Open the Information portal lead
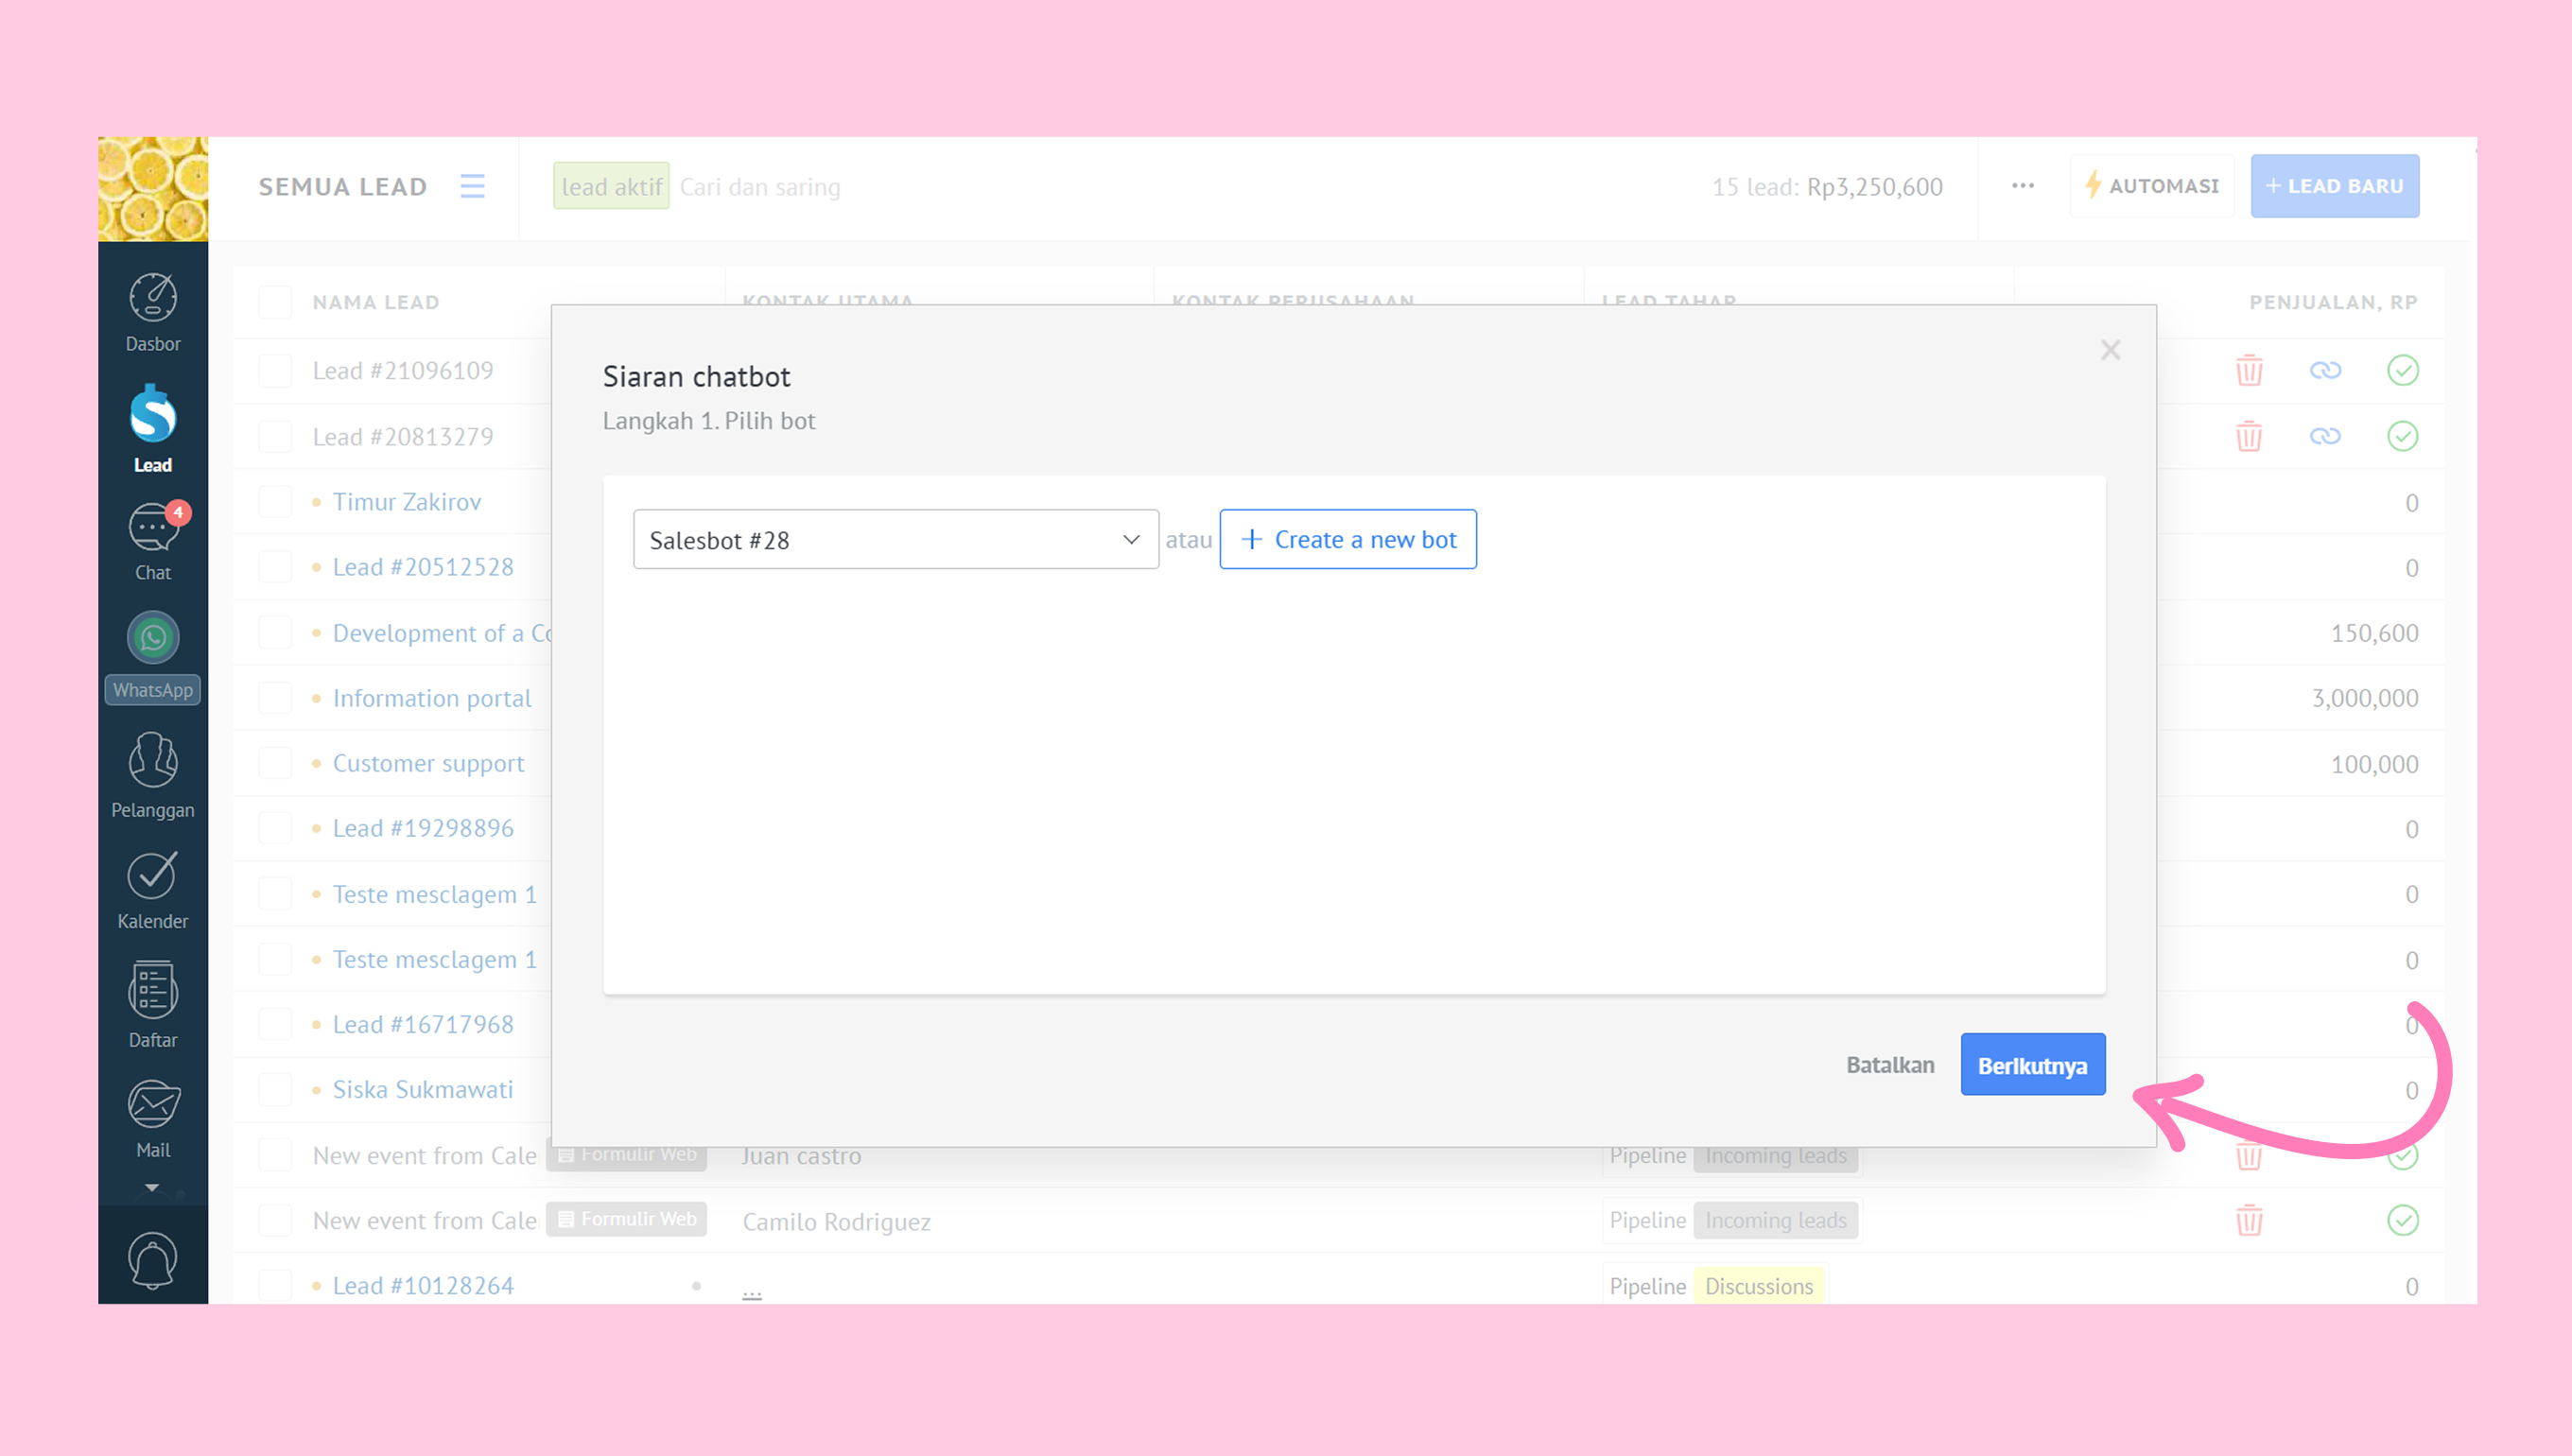This screenshot has width=2572, height=1456. tap(431, 698)
